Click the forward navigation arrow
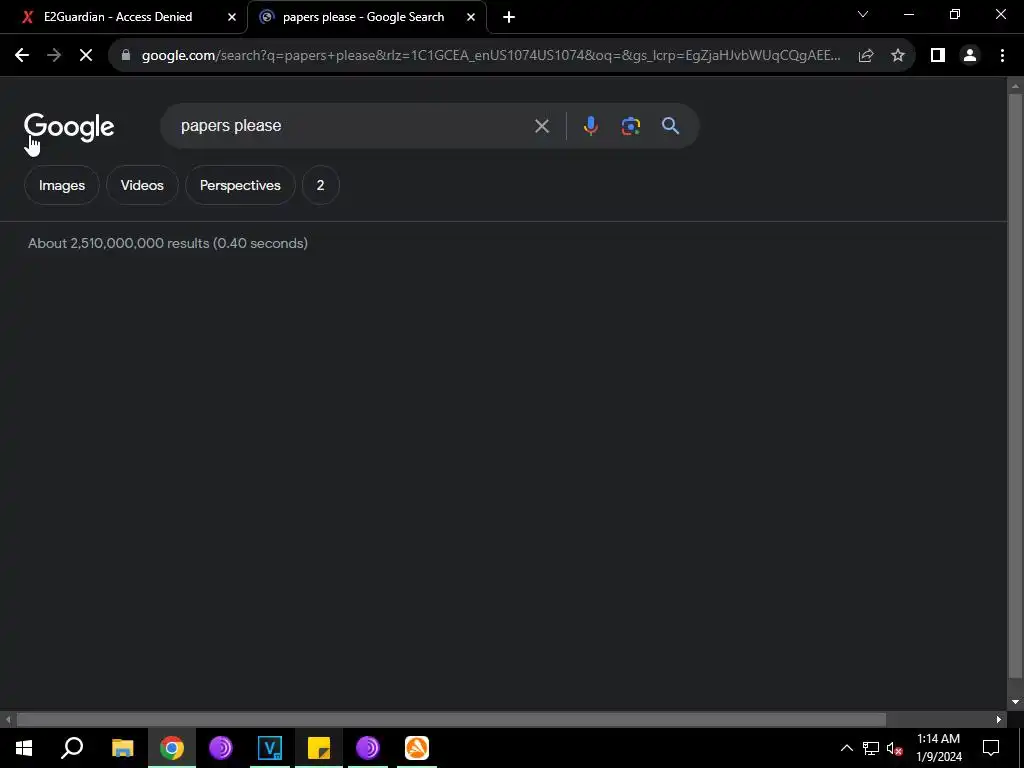 point(54,56)
